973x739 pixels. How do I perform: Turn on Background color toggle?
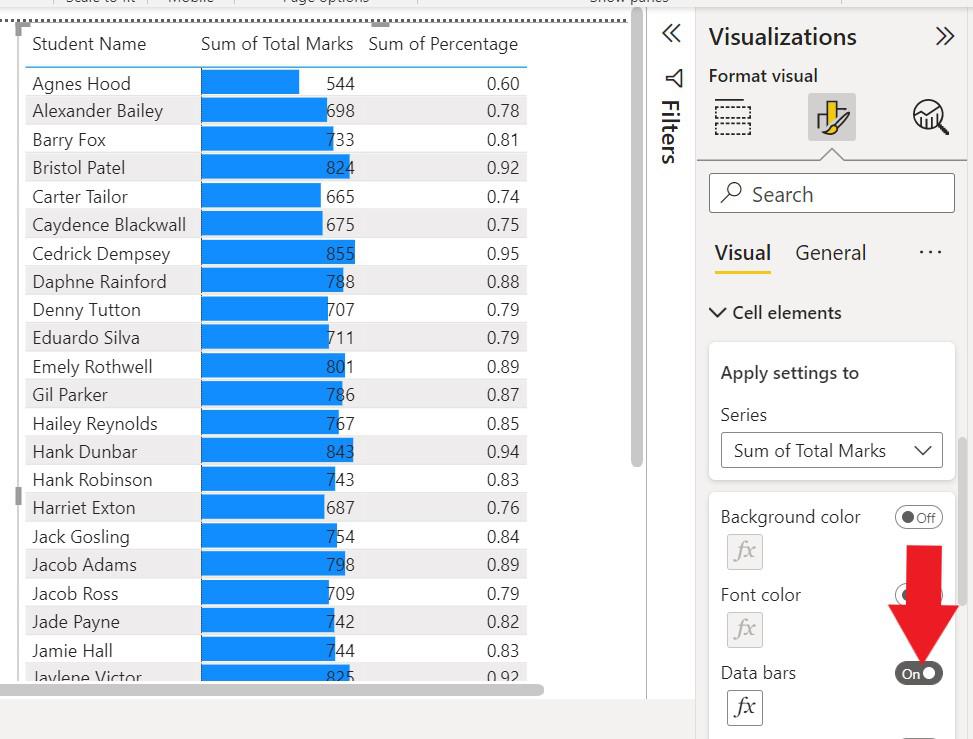[x=918, y=517]
